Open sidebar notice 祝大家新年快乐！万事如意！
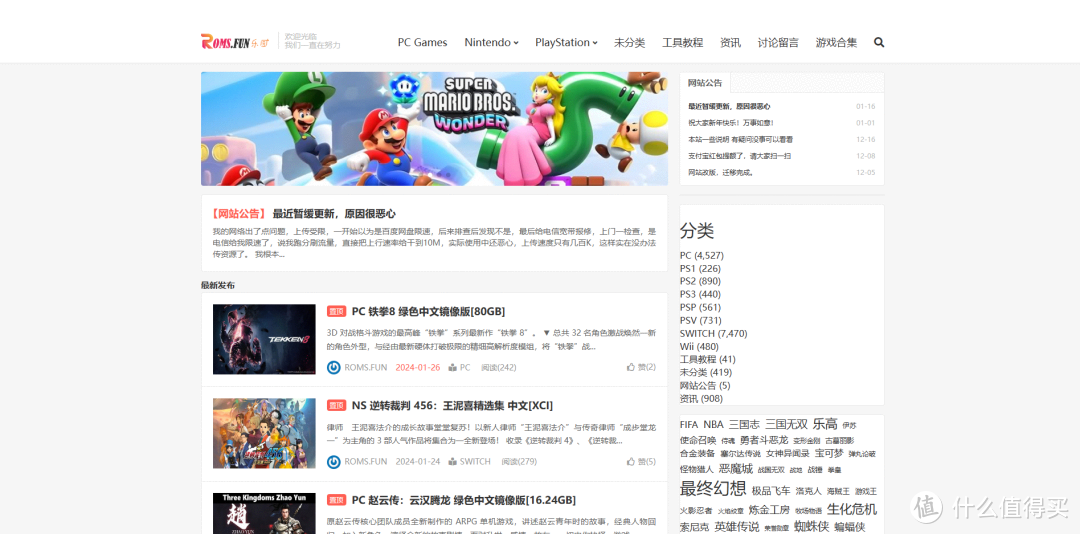 731,123
